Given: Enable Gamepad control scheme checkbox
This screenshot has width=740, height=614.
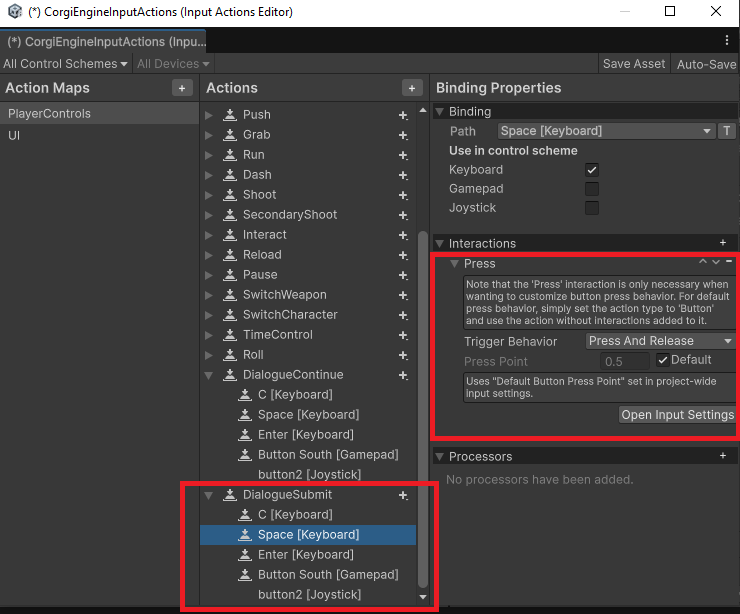Looking at the screenshot, I should (592, 189).
